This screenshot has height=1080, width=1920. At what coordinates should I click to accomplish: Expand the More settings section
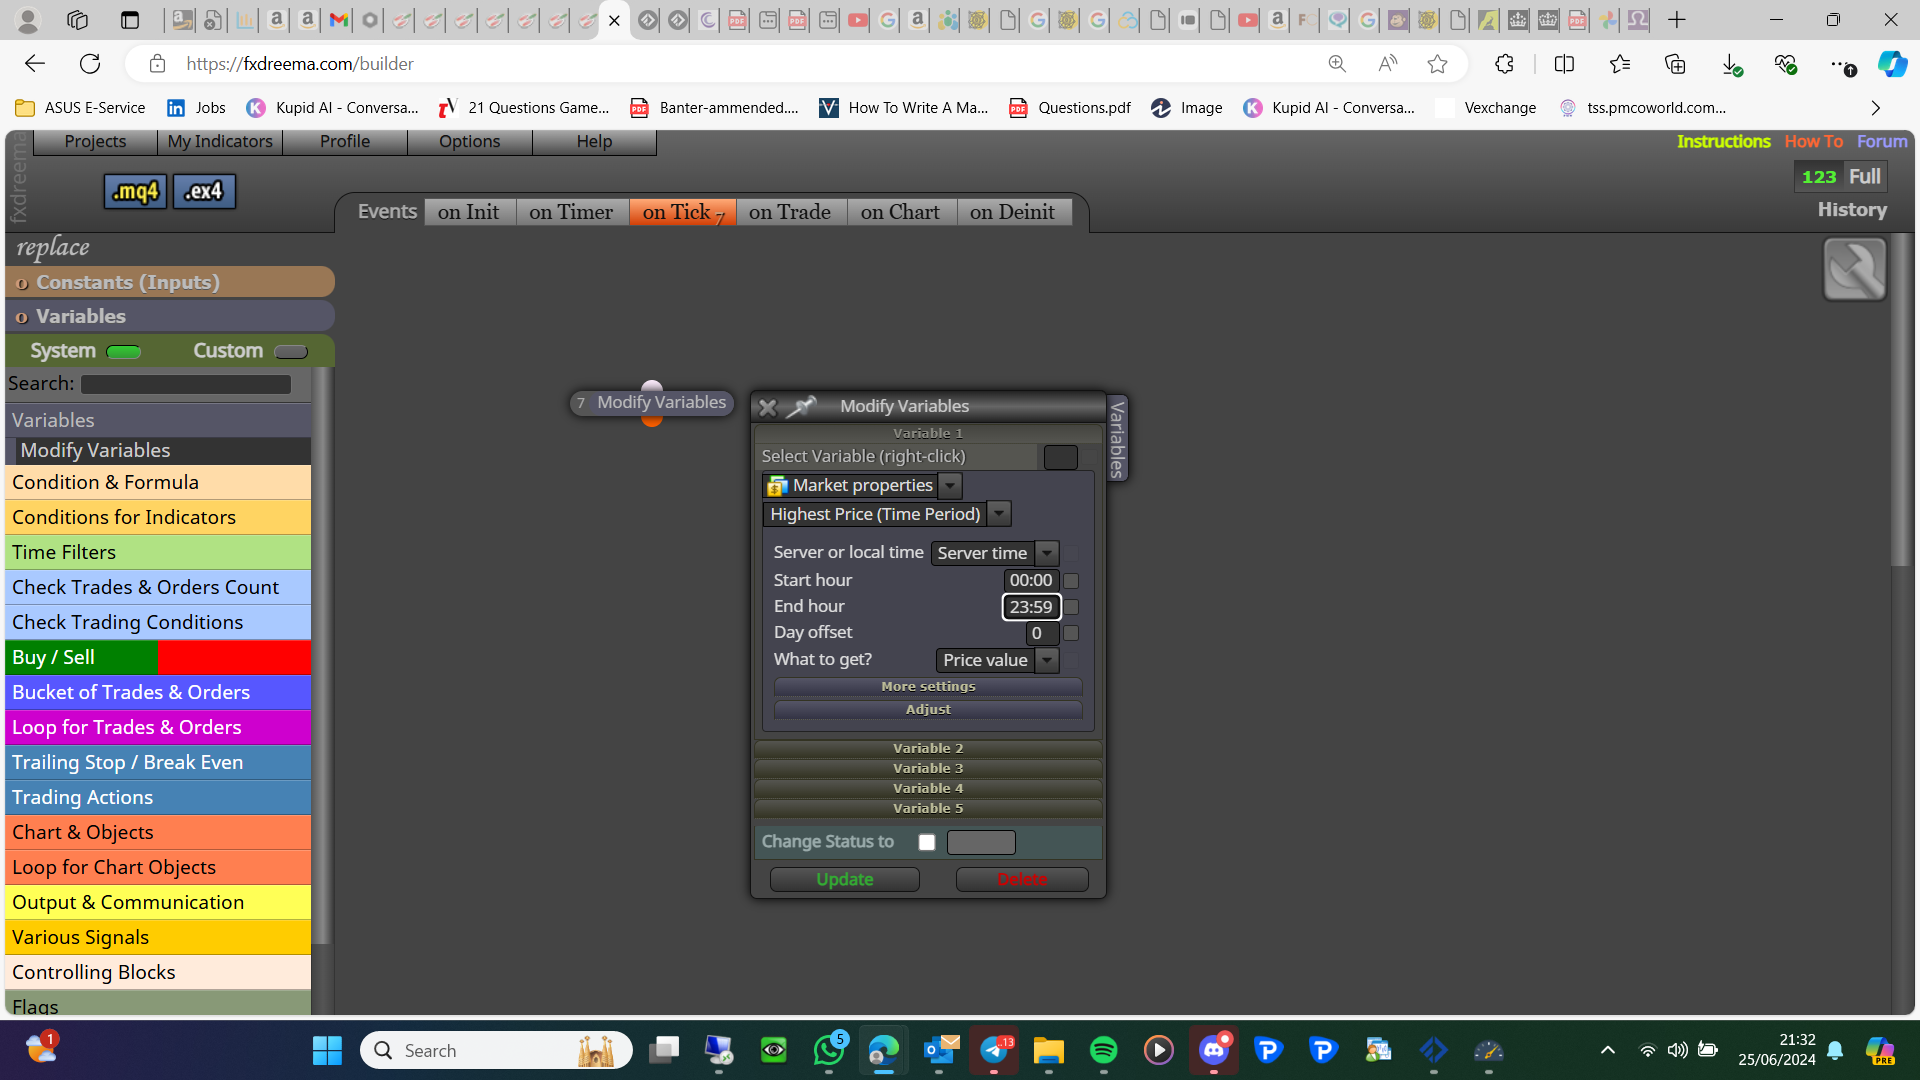pos(928,687)
